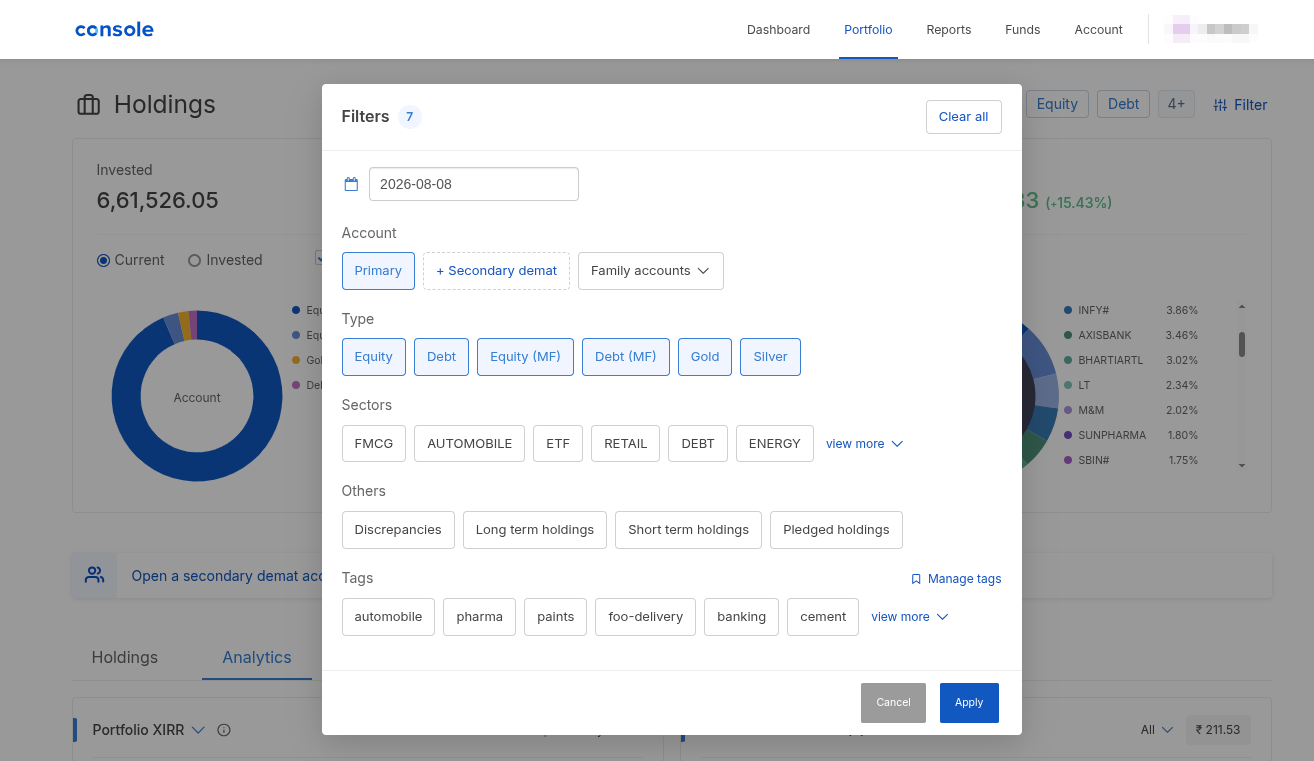Open the All dropdown near ₹ 211.53
The height and width of the screenshot is (761, 1314).
point(1157,730)
